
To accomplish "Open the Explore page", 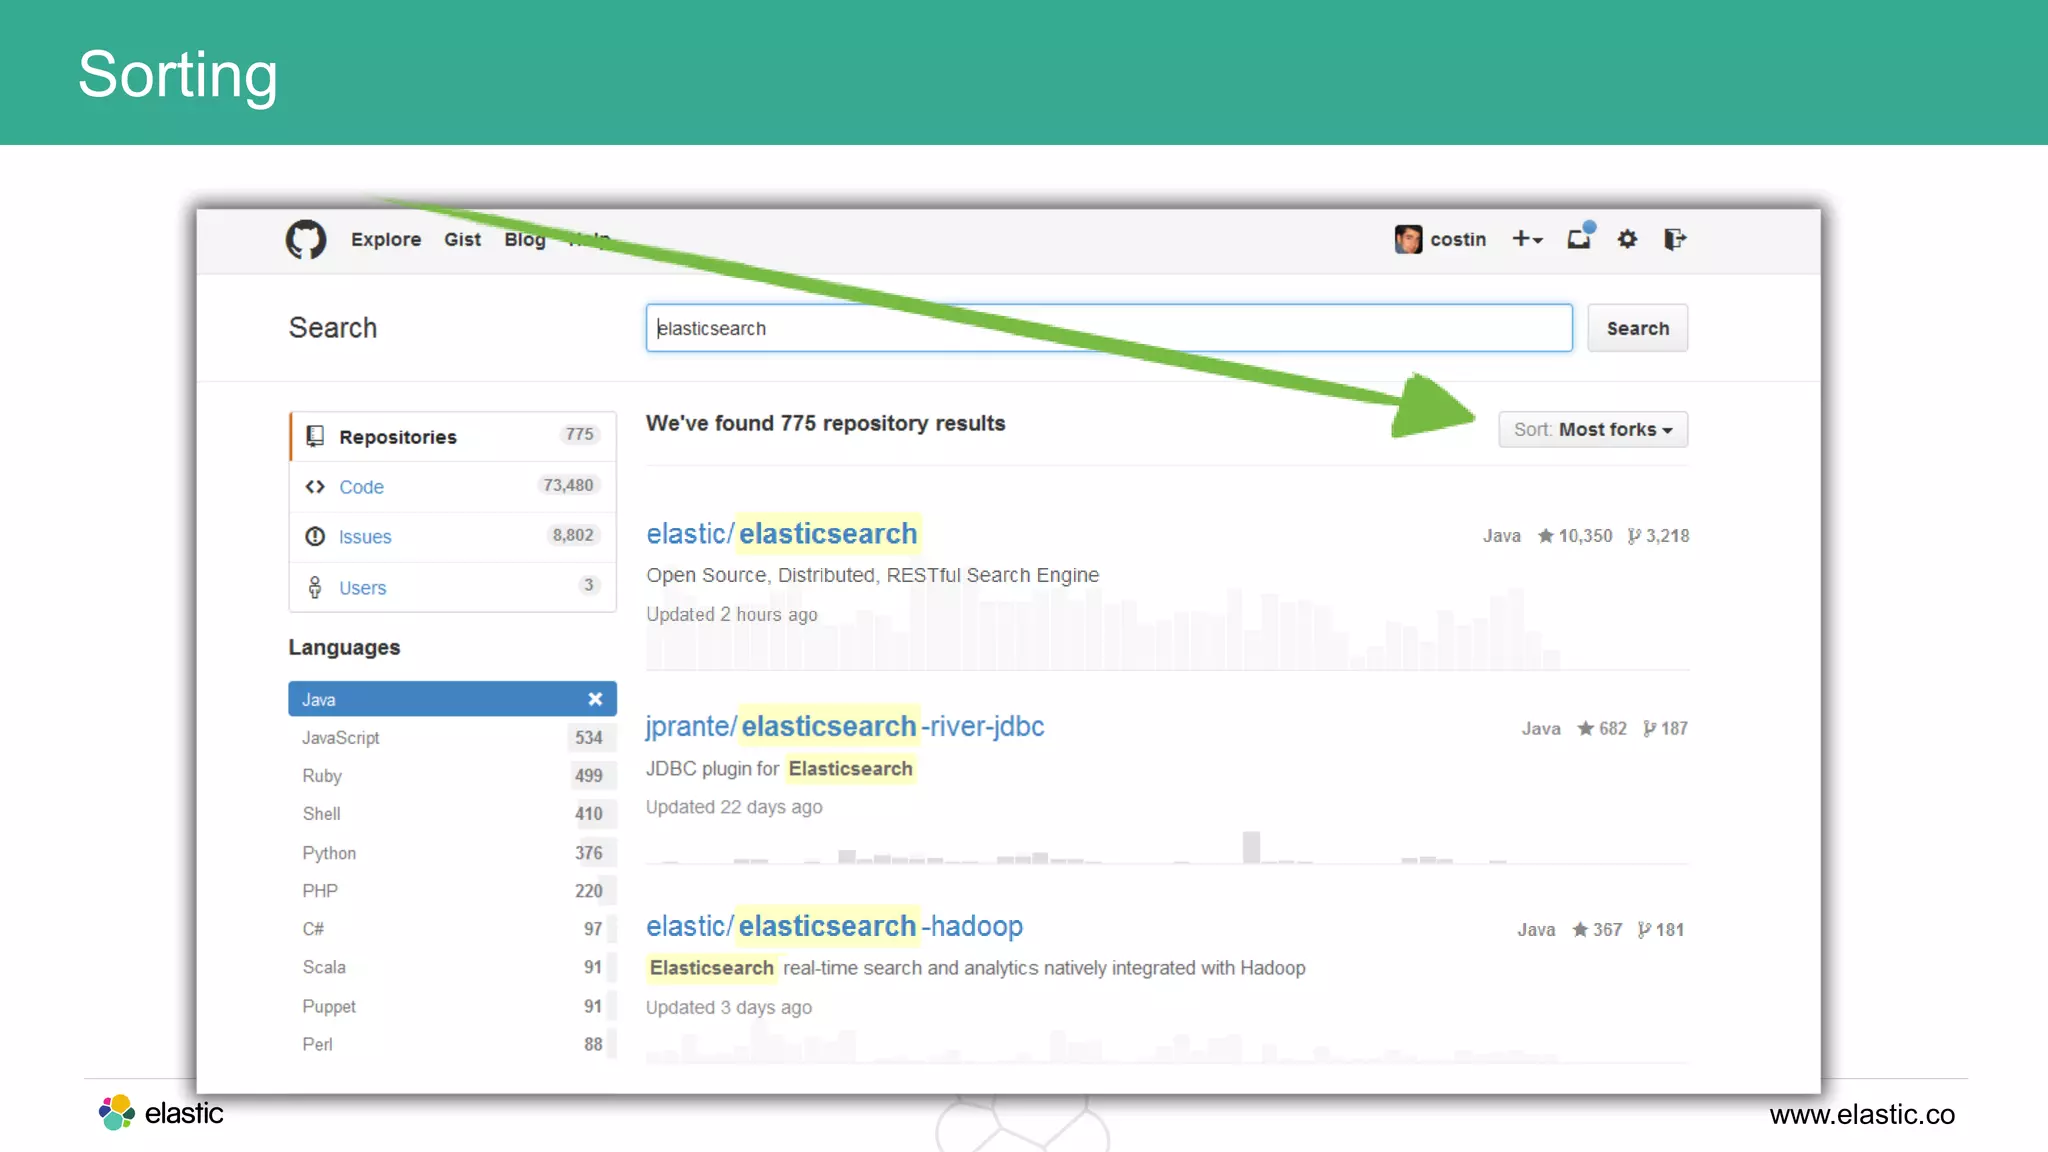I will [x=386, y=239].
